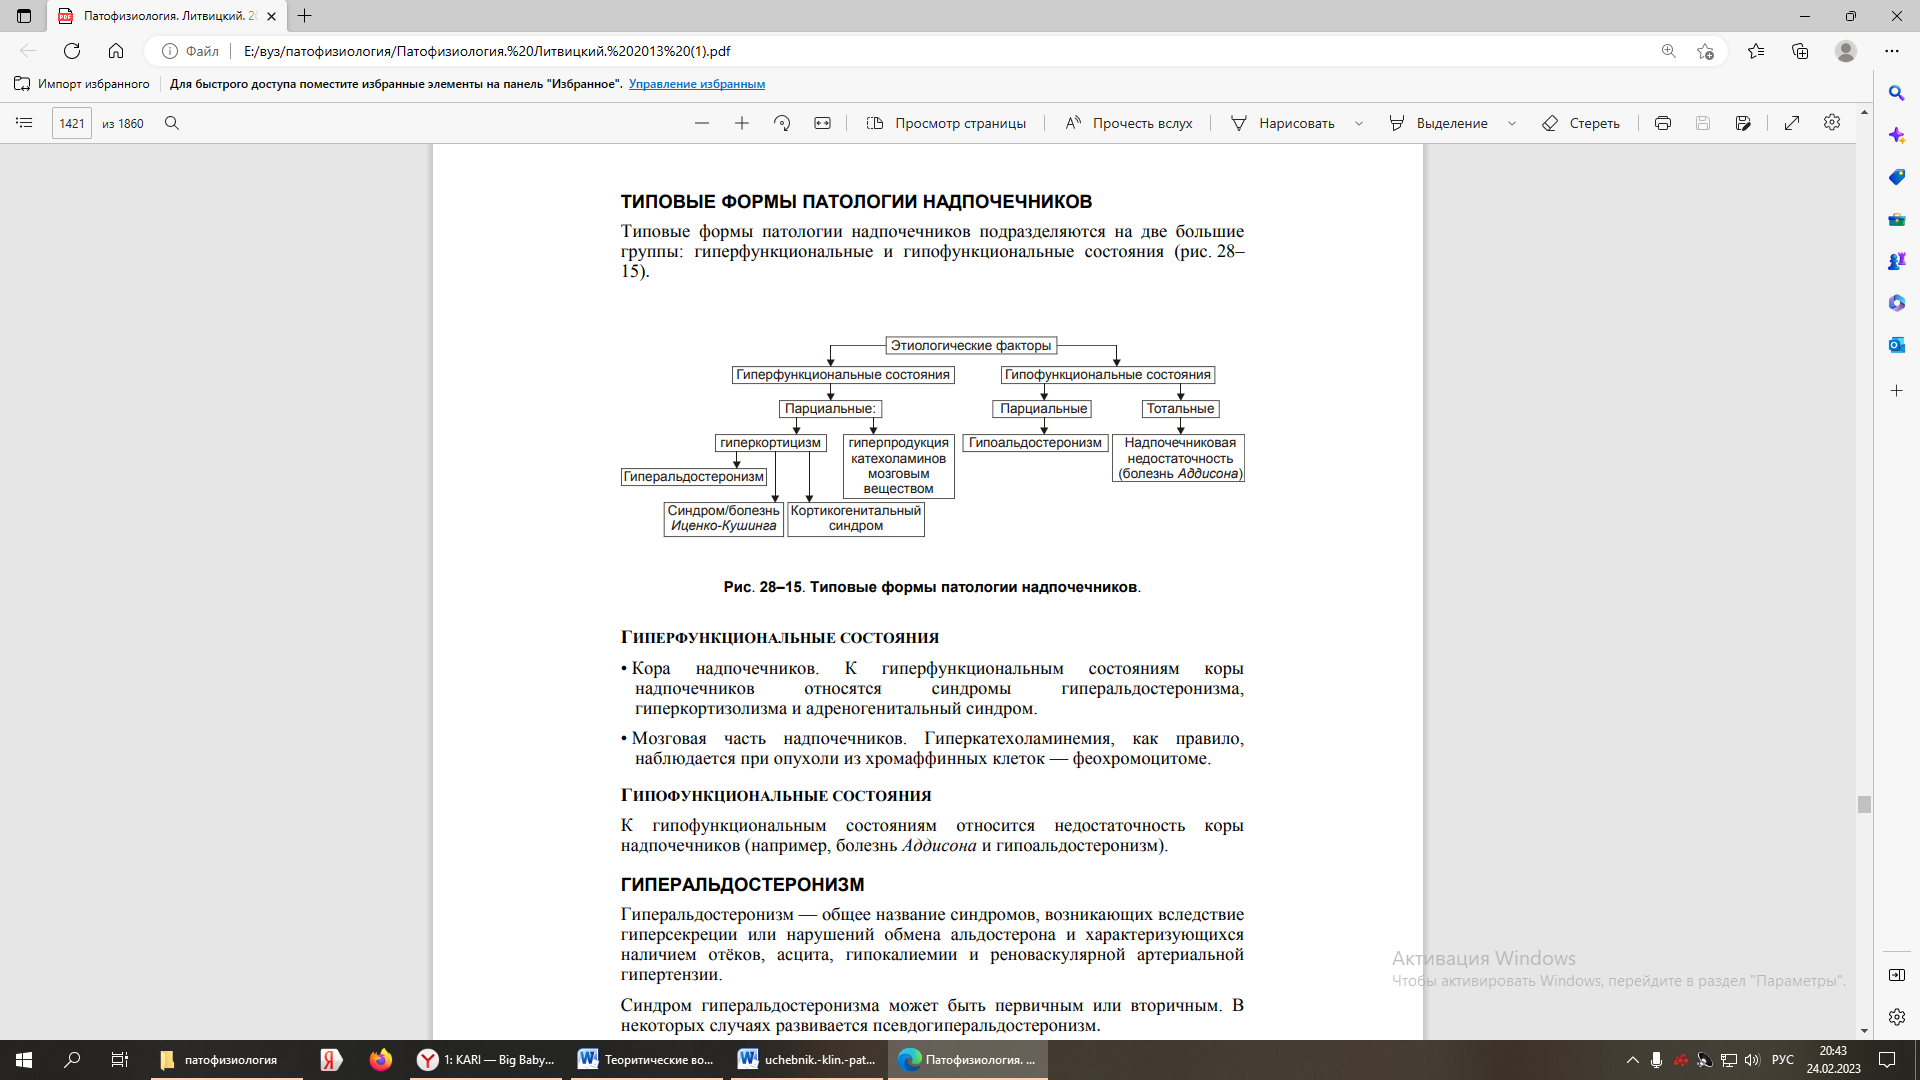Viewport: 1920px width, 1080px height.
Task: Open the Tools briefcase sidebar icon
Action: coord(1896,219)
